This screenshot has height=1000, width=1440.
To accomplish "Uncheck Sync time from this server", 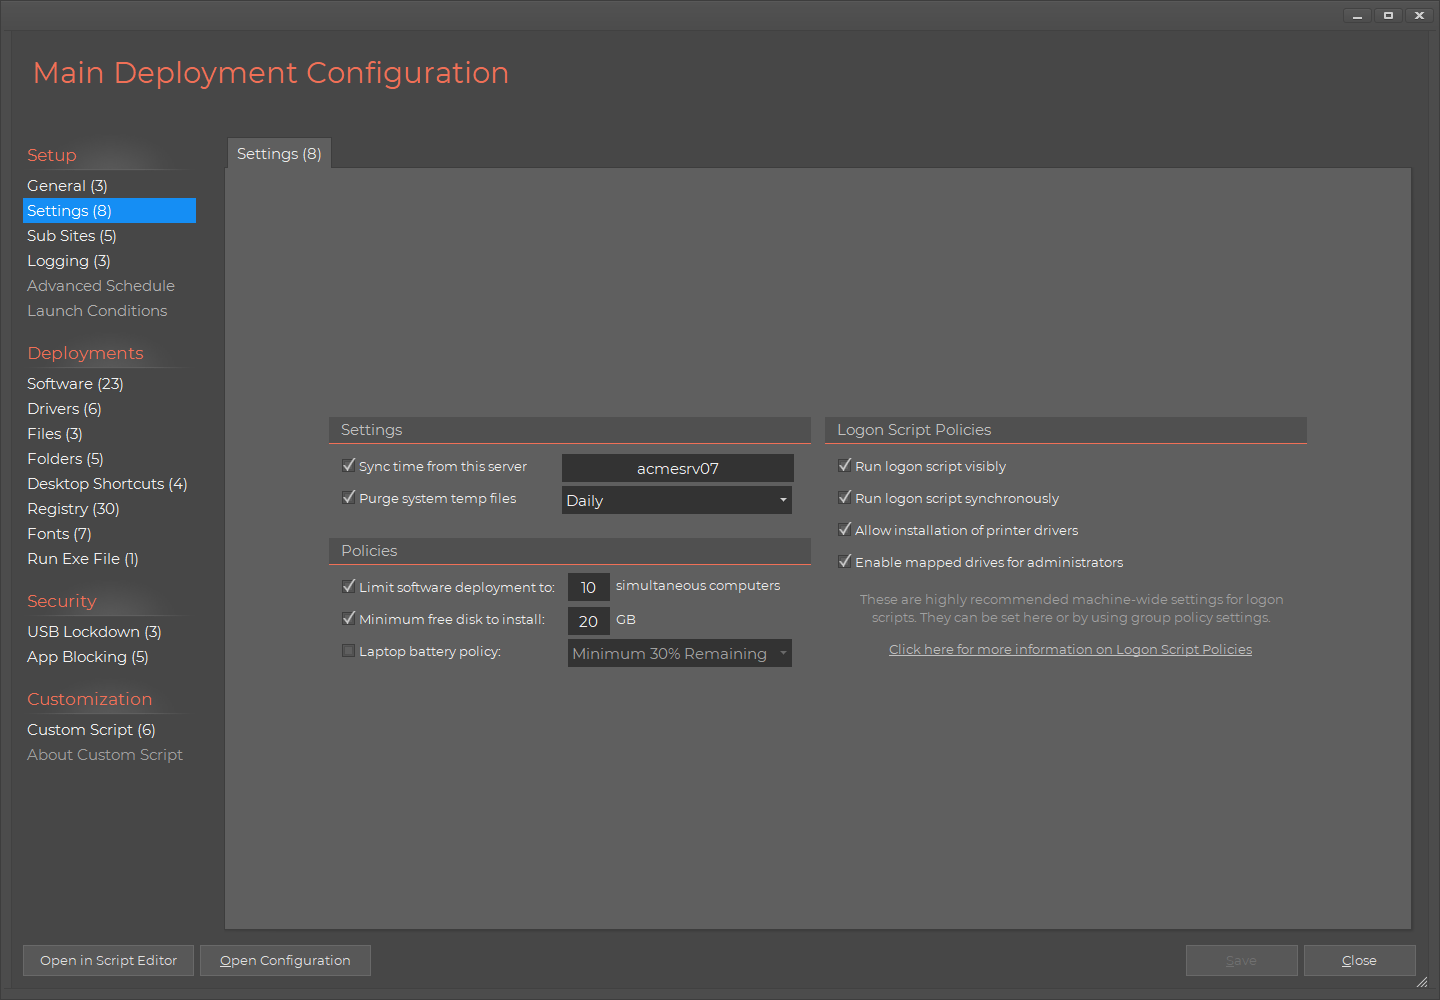I will point(349,466).
